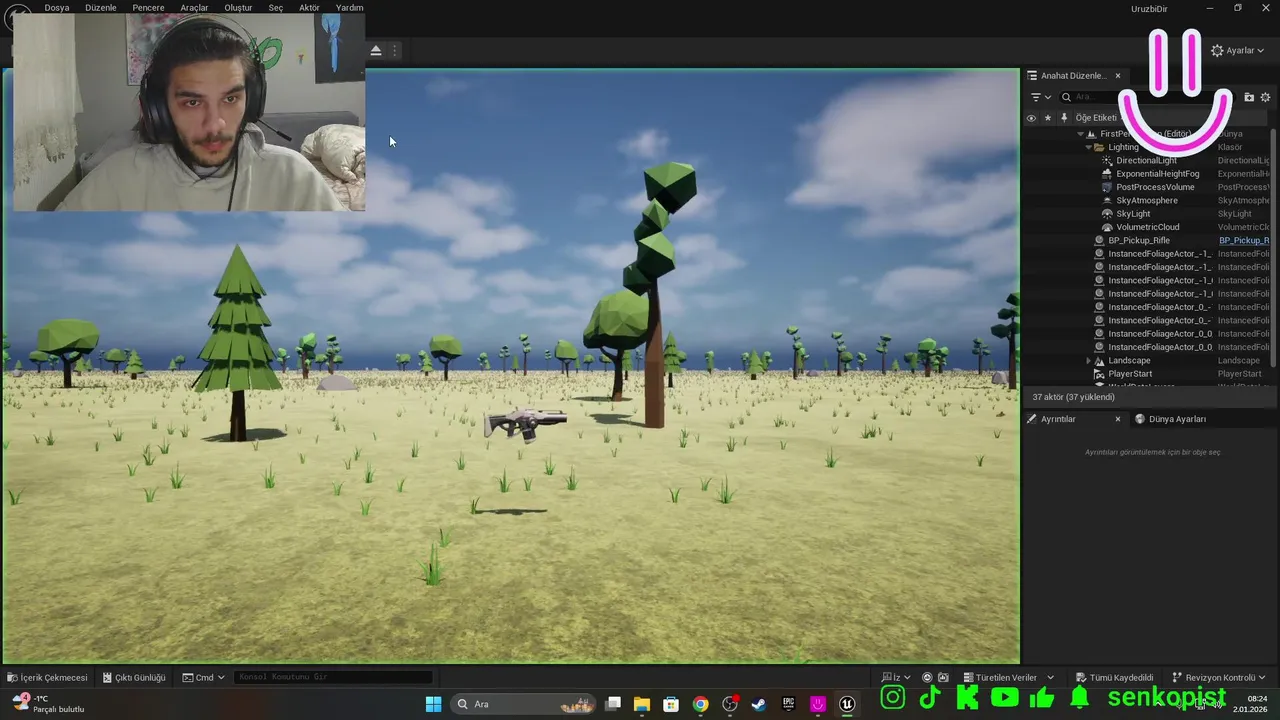Click the SkyLight icon
1280x720 pixels.
pyautogui.click(x=1106, y=214)
